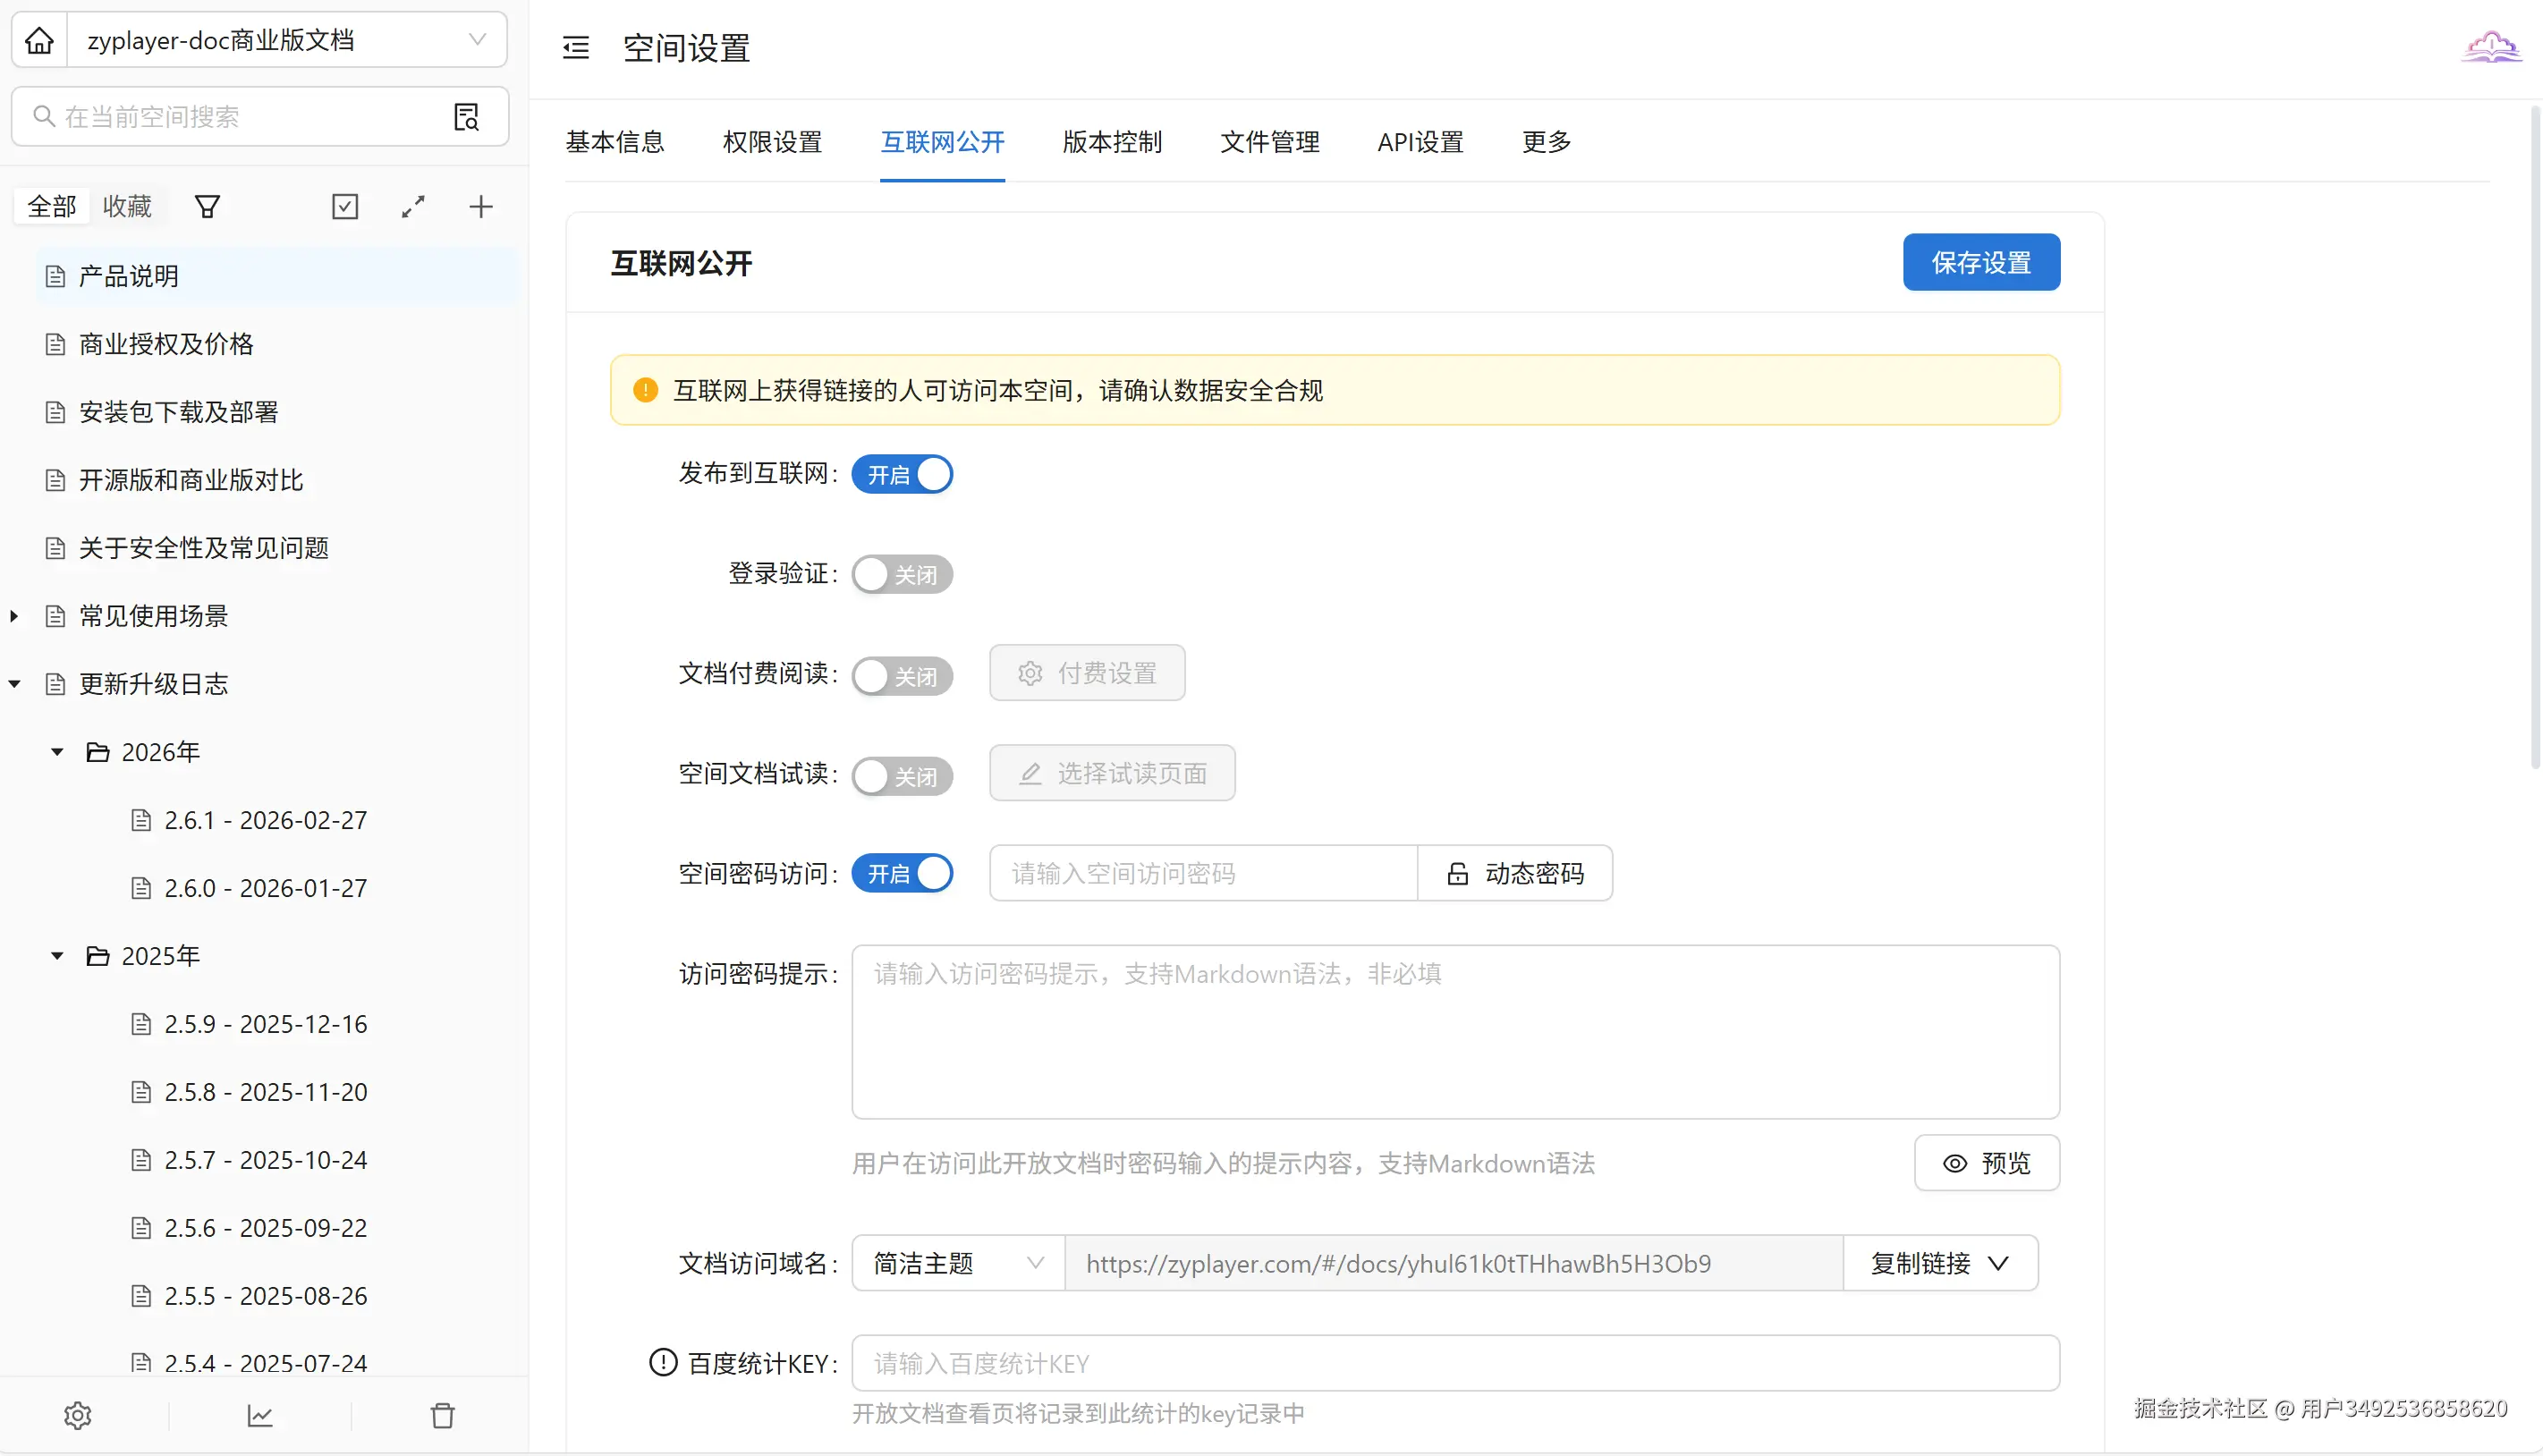2543x1456 pixels.
Task: Enable the 登录验证 toggle
Action: pos(901,574)
